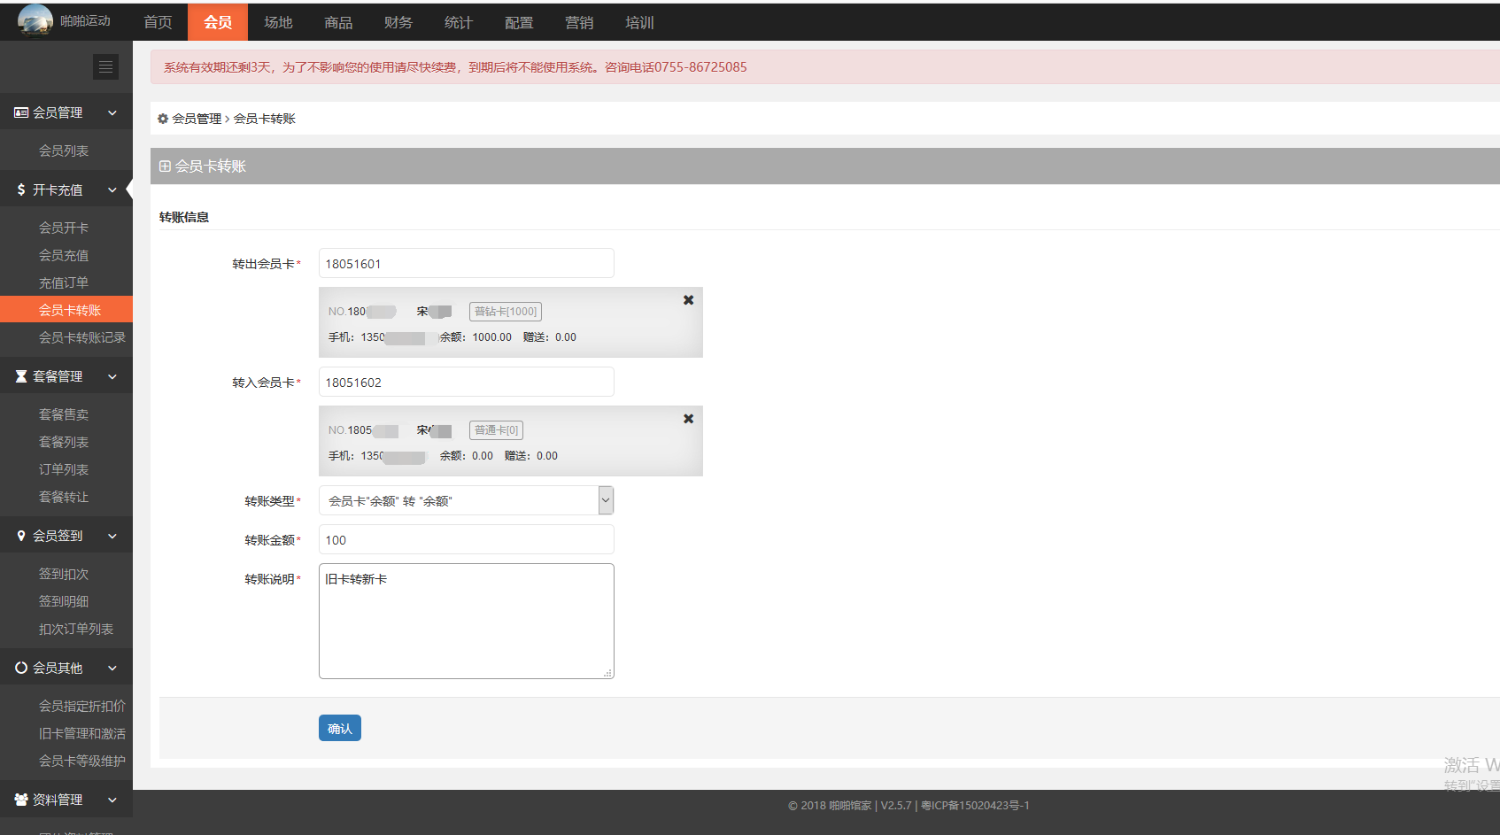The height and width of the screenshot is (835, 1500).
Task: Open the 统计 top menu
Action: point(458,22)
